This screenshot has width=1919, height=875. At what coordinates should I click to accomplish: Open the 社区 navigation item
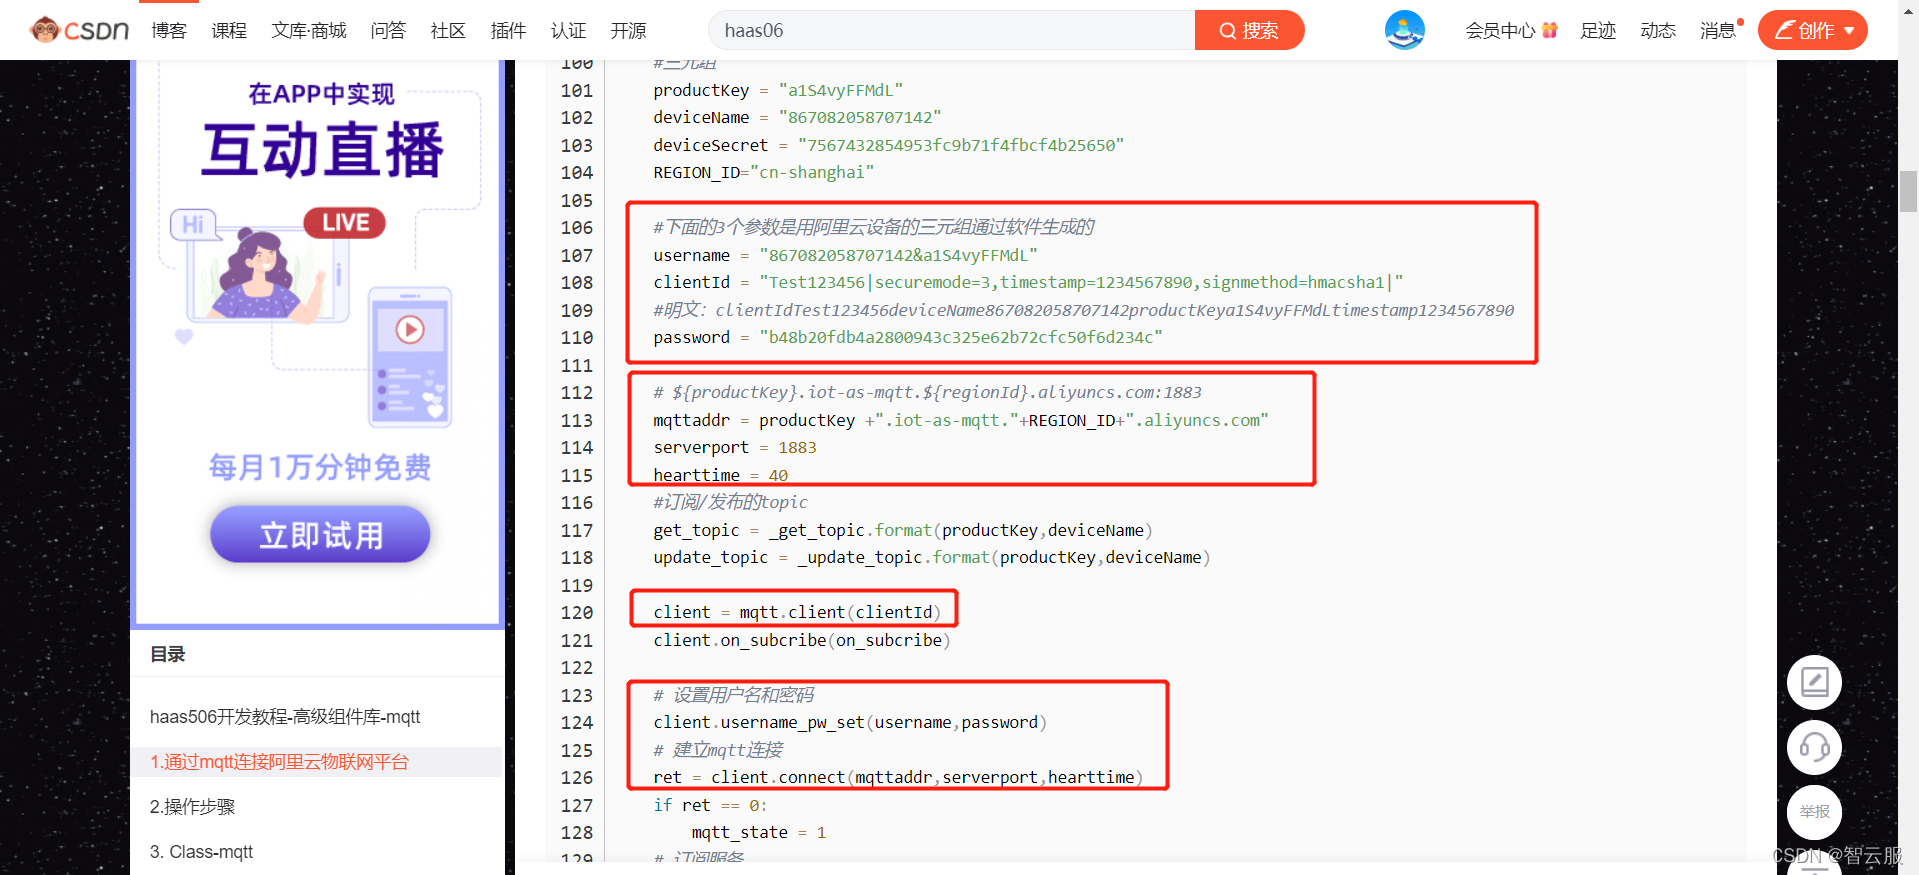tap(448, 30)
